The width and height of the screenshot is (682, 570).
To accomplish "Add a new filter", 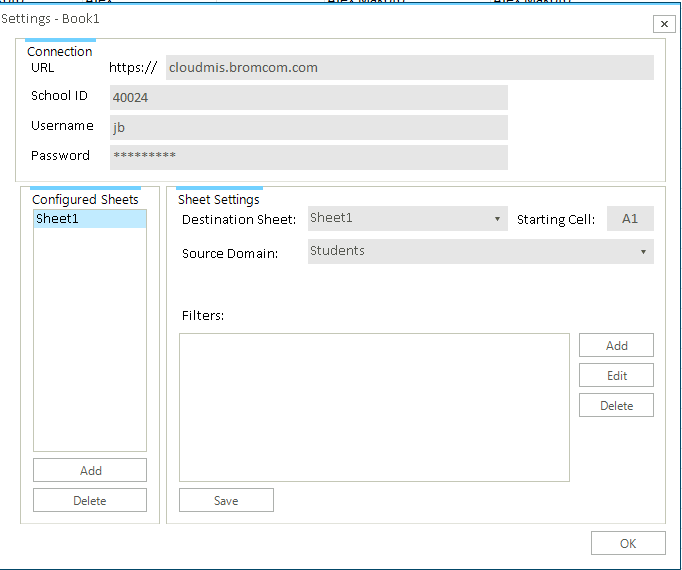I will (616, 345).
